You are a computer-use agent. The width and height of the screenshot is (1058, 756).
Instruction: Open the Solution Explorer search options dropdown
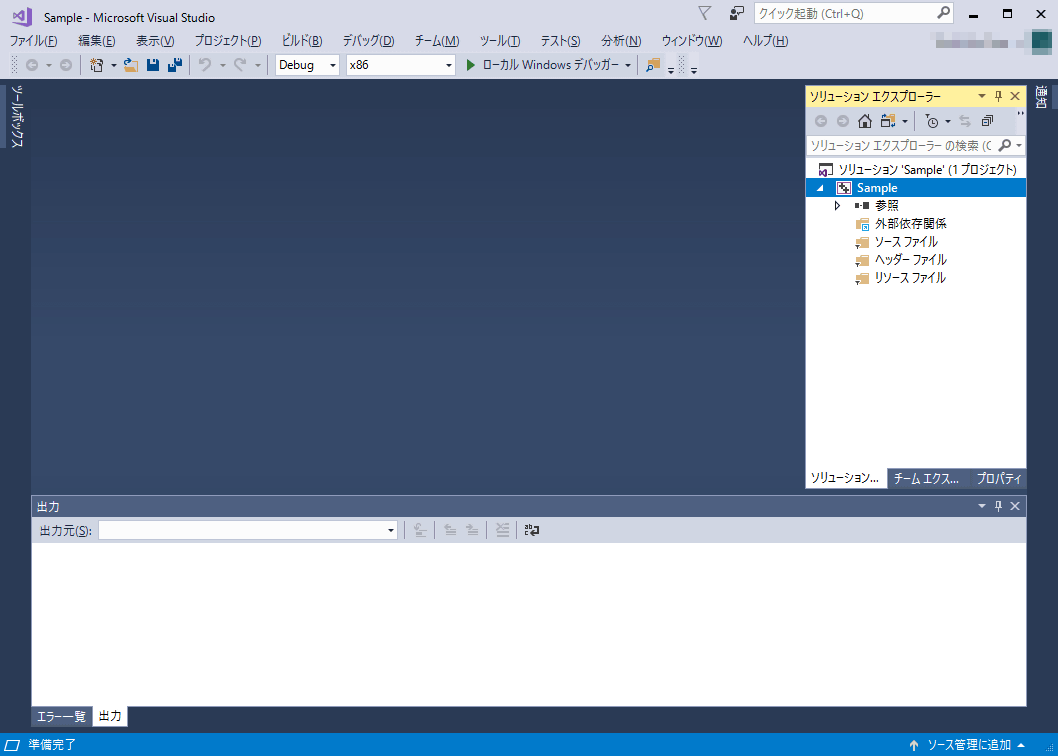pyautogui.click(x=1019, y=145)
